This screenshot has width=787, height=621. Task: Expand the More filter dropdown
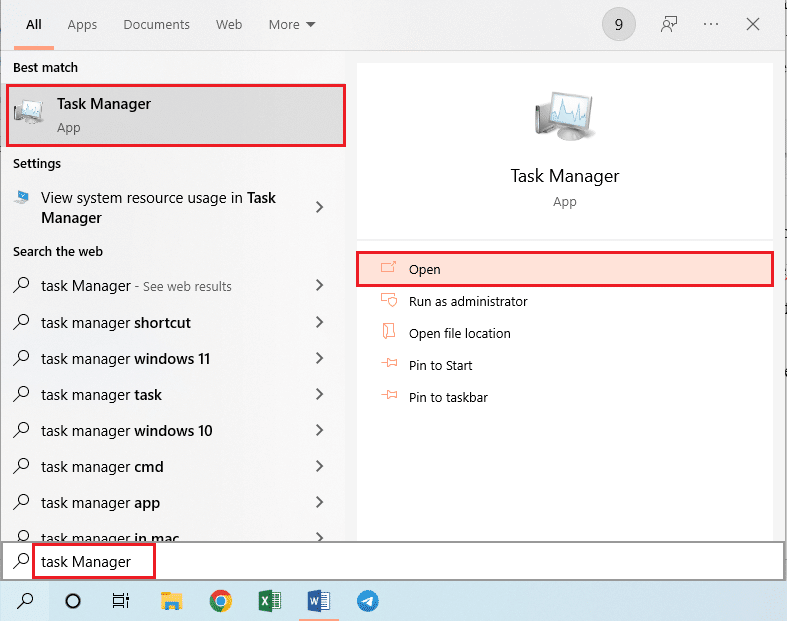[x=291, y=25]
